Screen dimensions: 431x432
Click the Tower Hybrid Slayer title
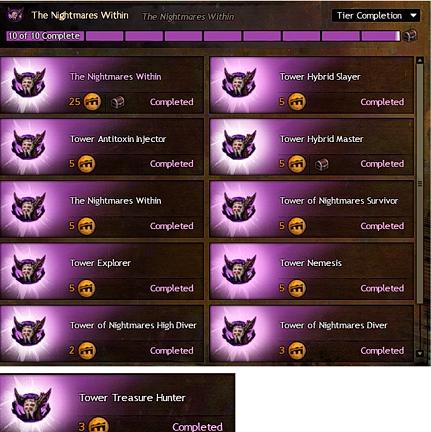point(320,77)
